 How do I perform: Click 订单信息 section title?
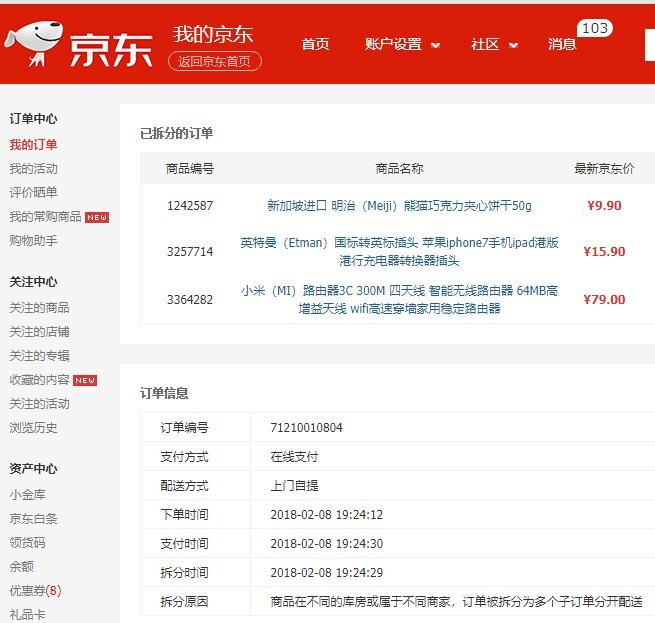click(164, 393)
